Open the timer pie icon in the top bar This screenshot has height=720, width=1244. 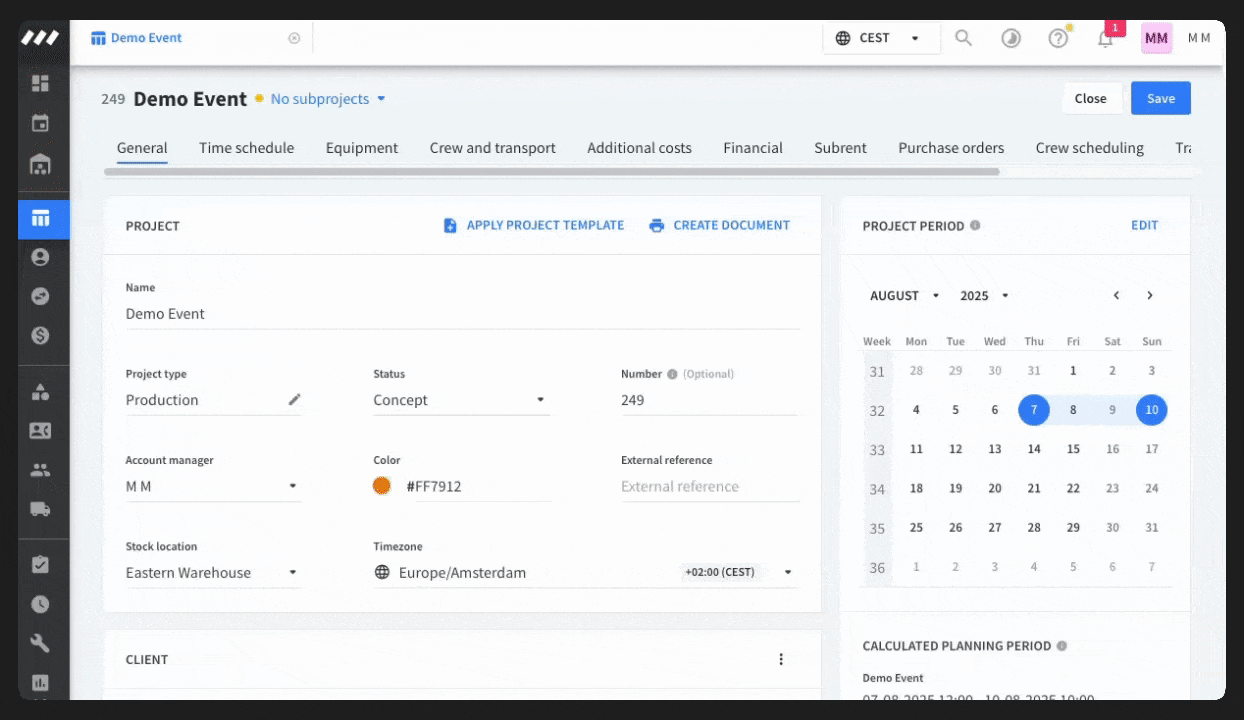point(1011,38)
